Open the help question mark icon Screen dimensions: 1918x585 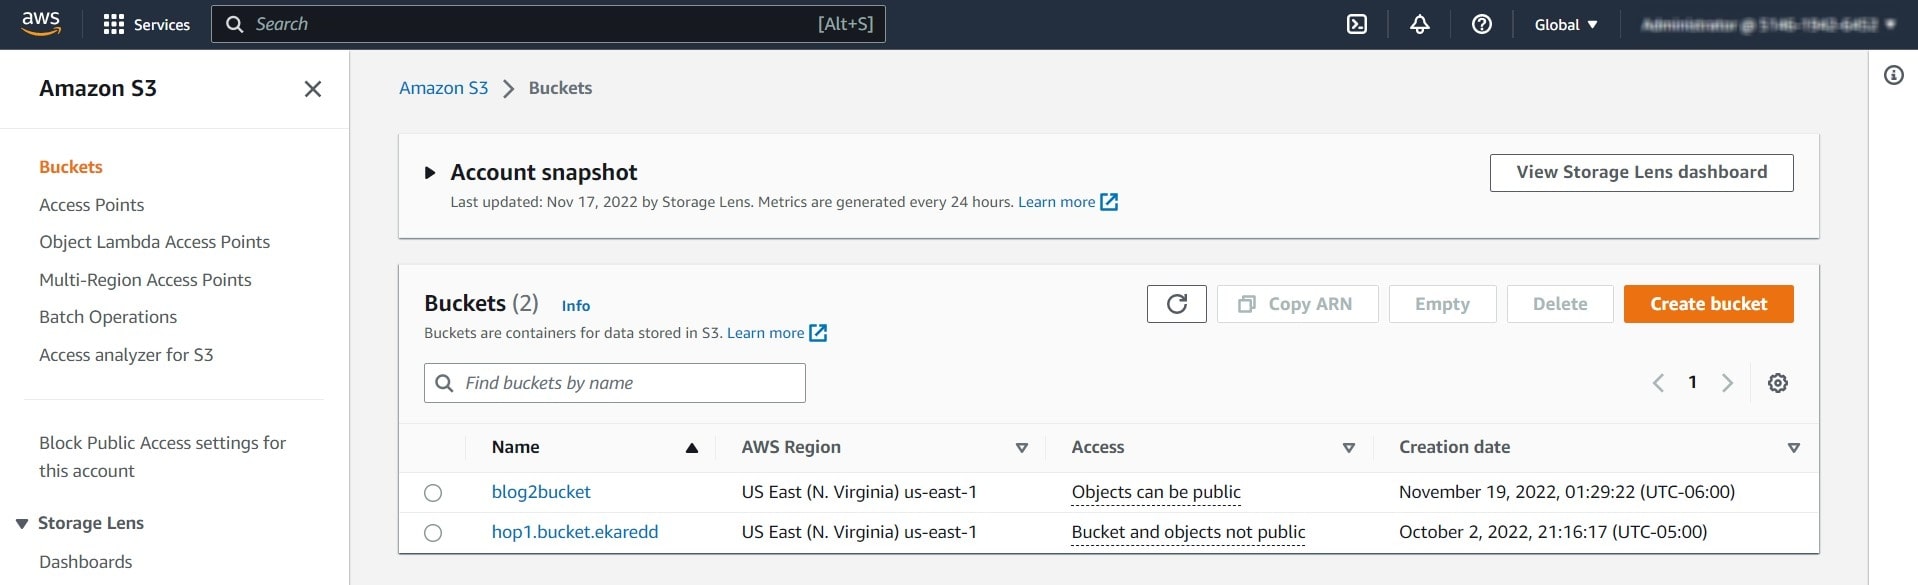[x=1481, y=24]
